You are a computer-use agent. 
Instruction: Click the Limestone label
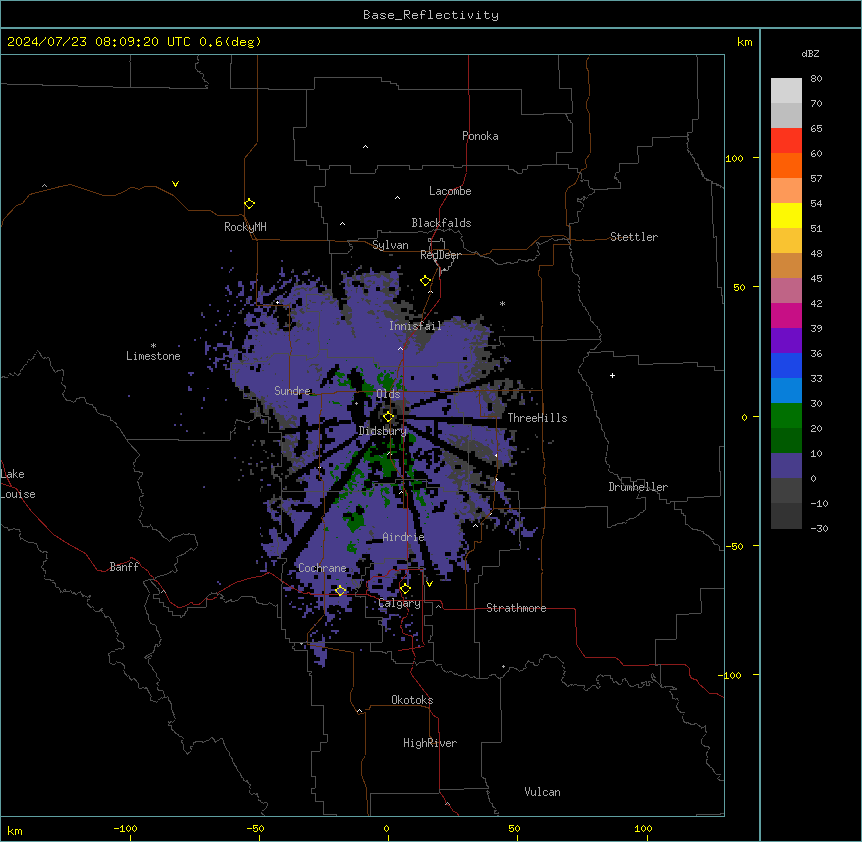click(153, 356)
